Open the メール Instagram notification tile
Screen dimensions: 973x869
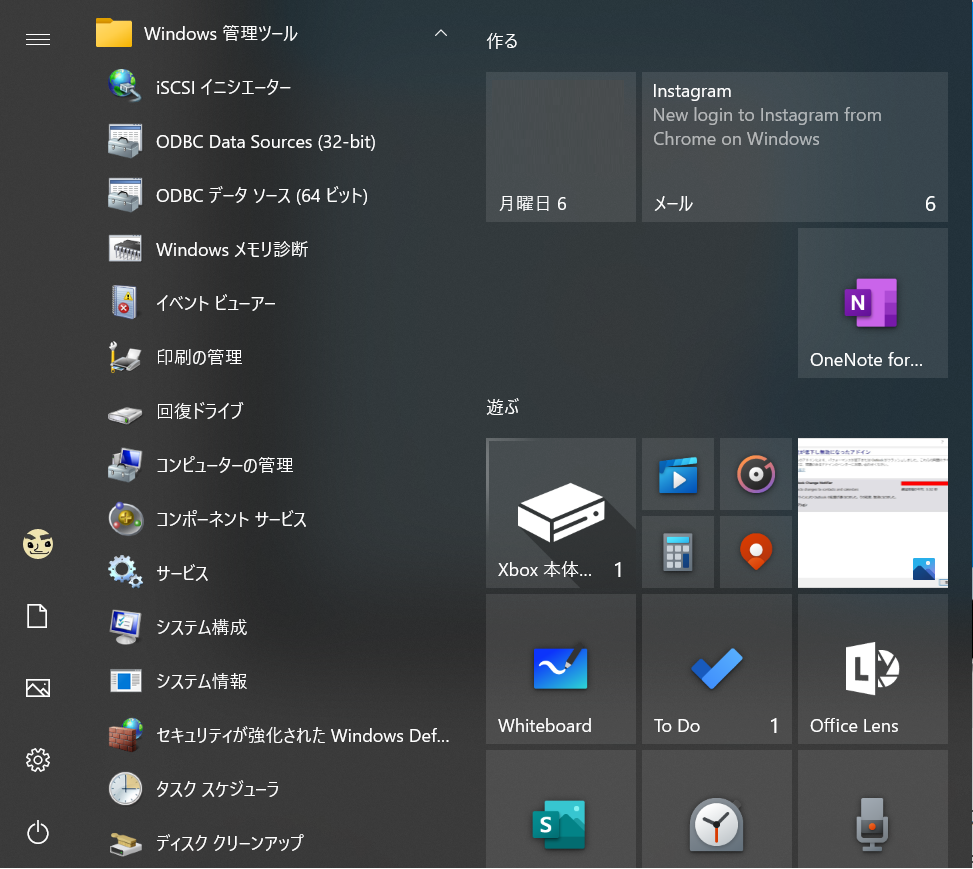click(795, 147)
